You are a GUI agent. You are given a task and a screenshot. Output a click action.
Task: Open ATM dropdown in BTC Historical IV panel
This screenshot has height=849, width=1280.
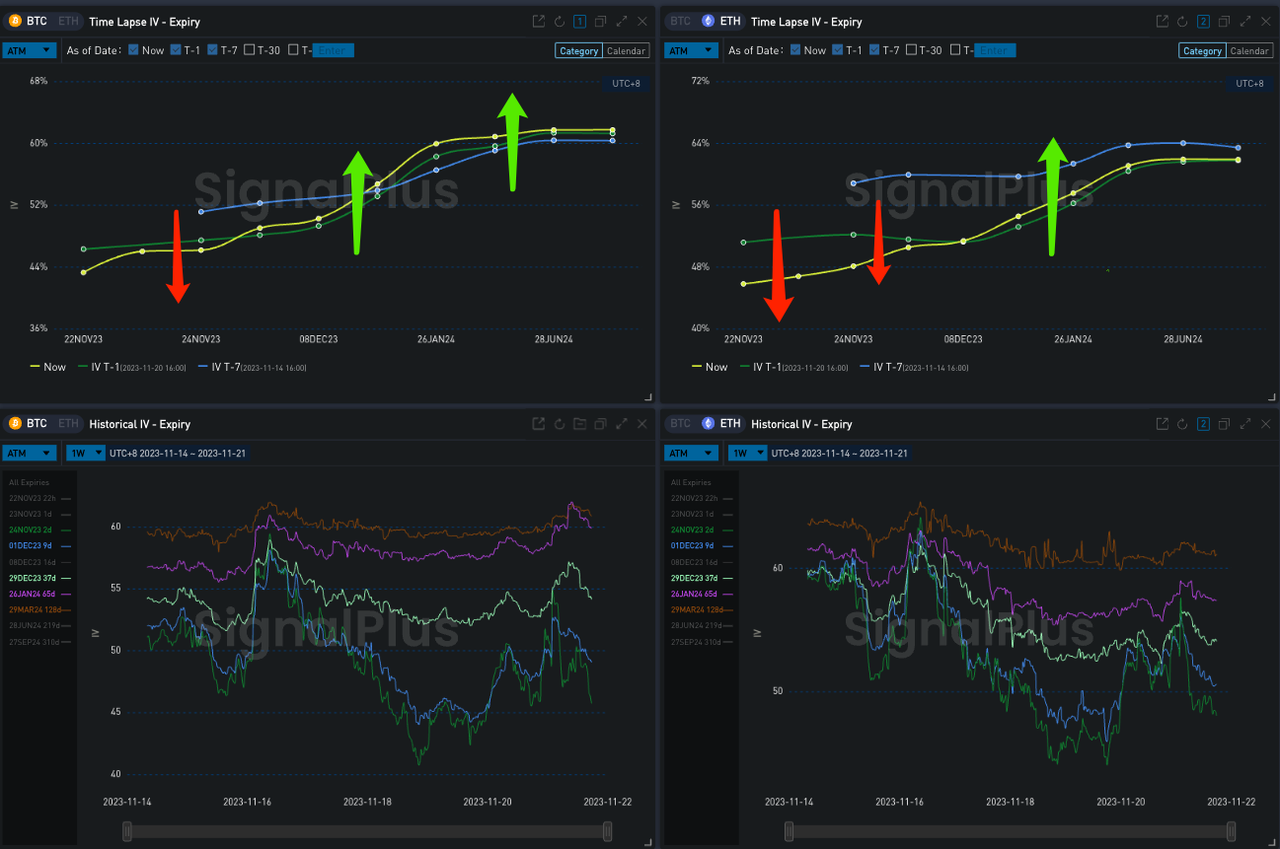point(29,453)
